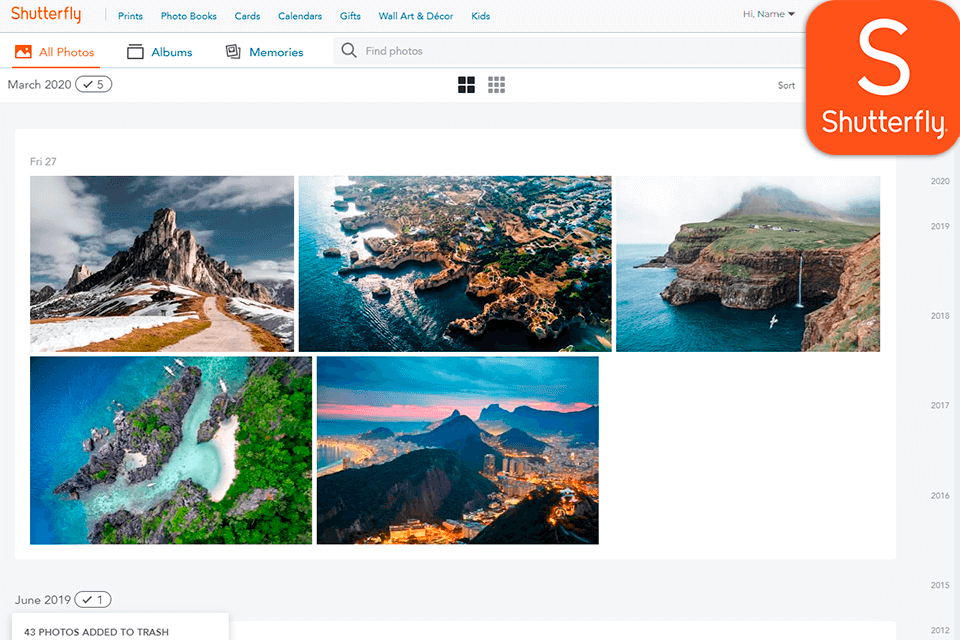
Task: Jump to 2012 on the timeline
Action: (940, 630)
